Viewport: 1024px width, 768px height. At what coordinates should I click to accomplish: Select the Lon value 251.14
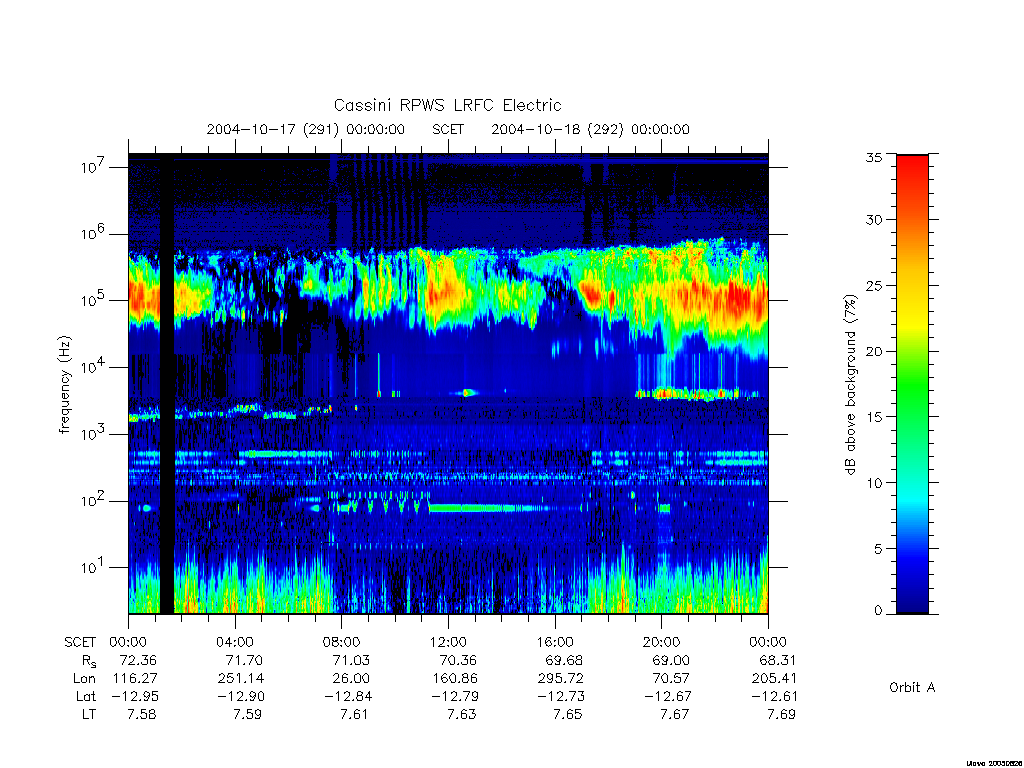click(x=241, y=678)
